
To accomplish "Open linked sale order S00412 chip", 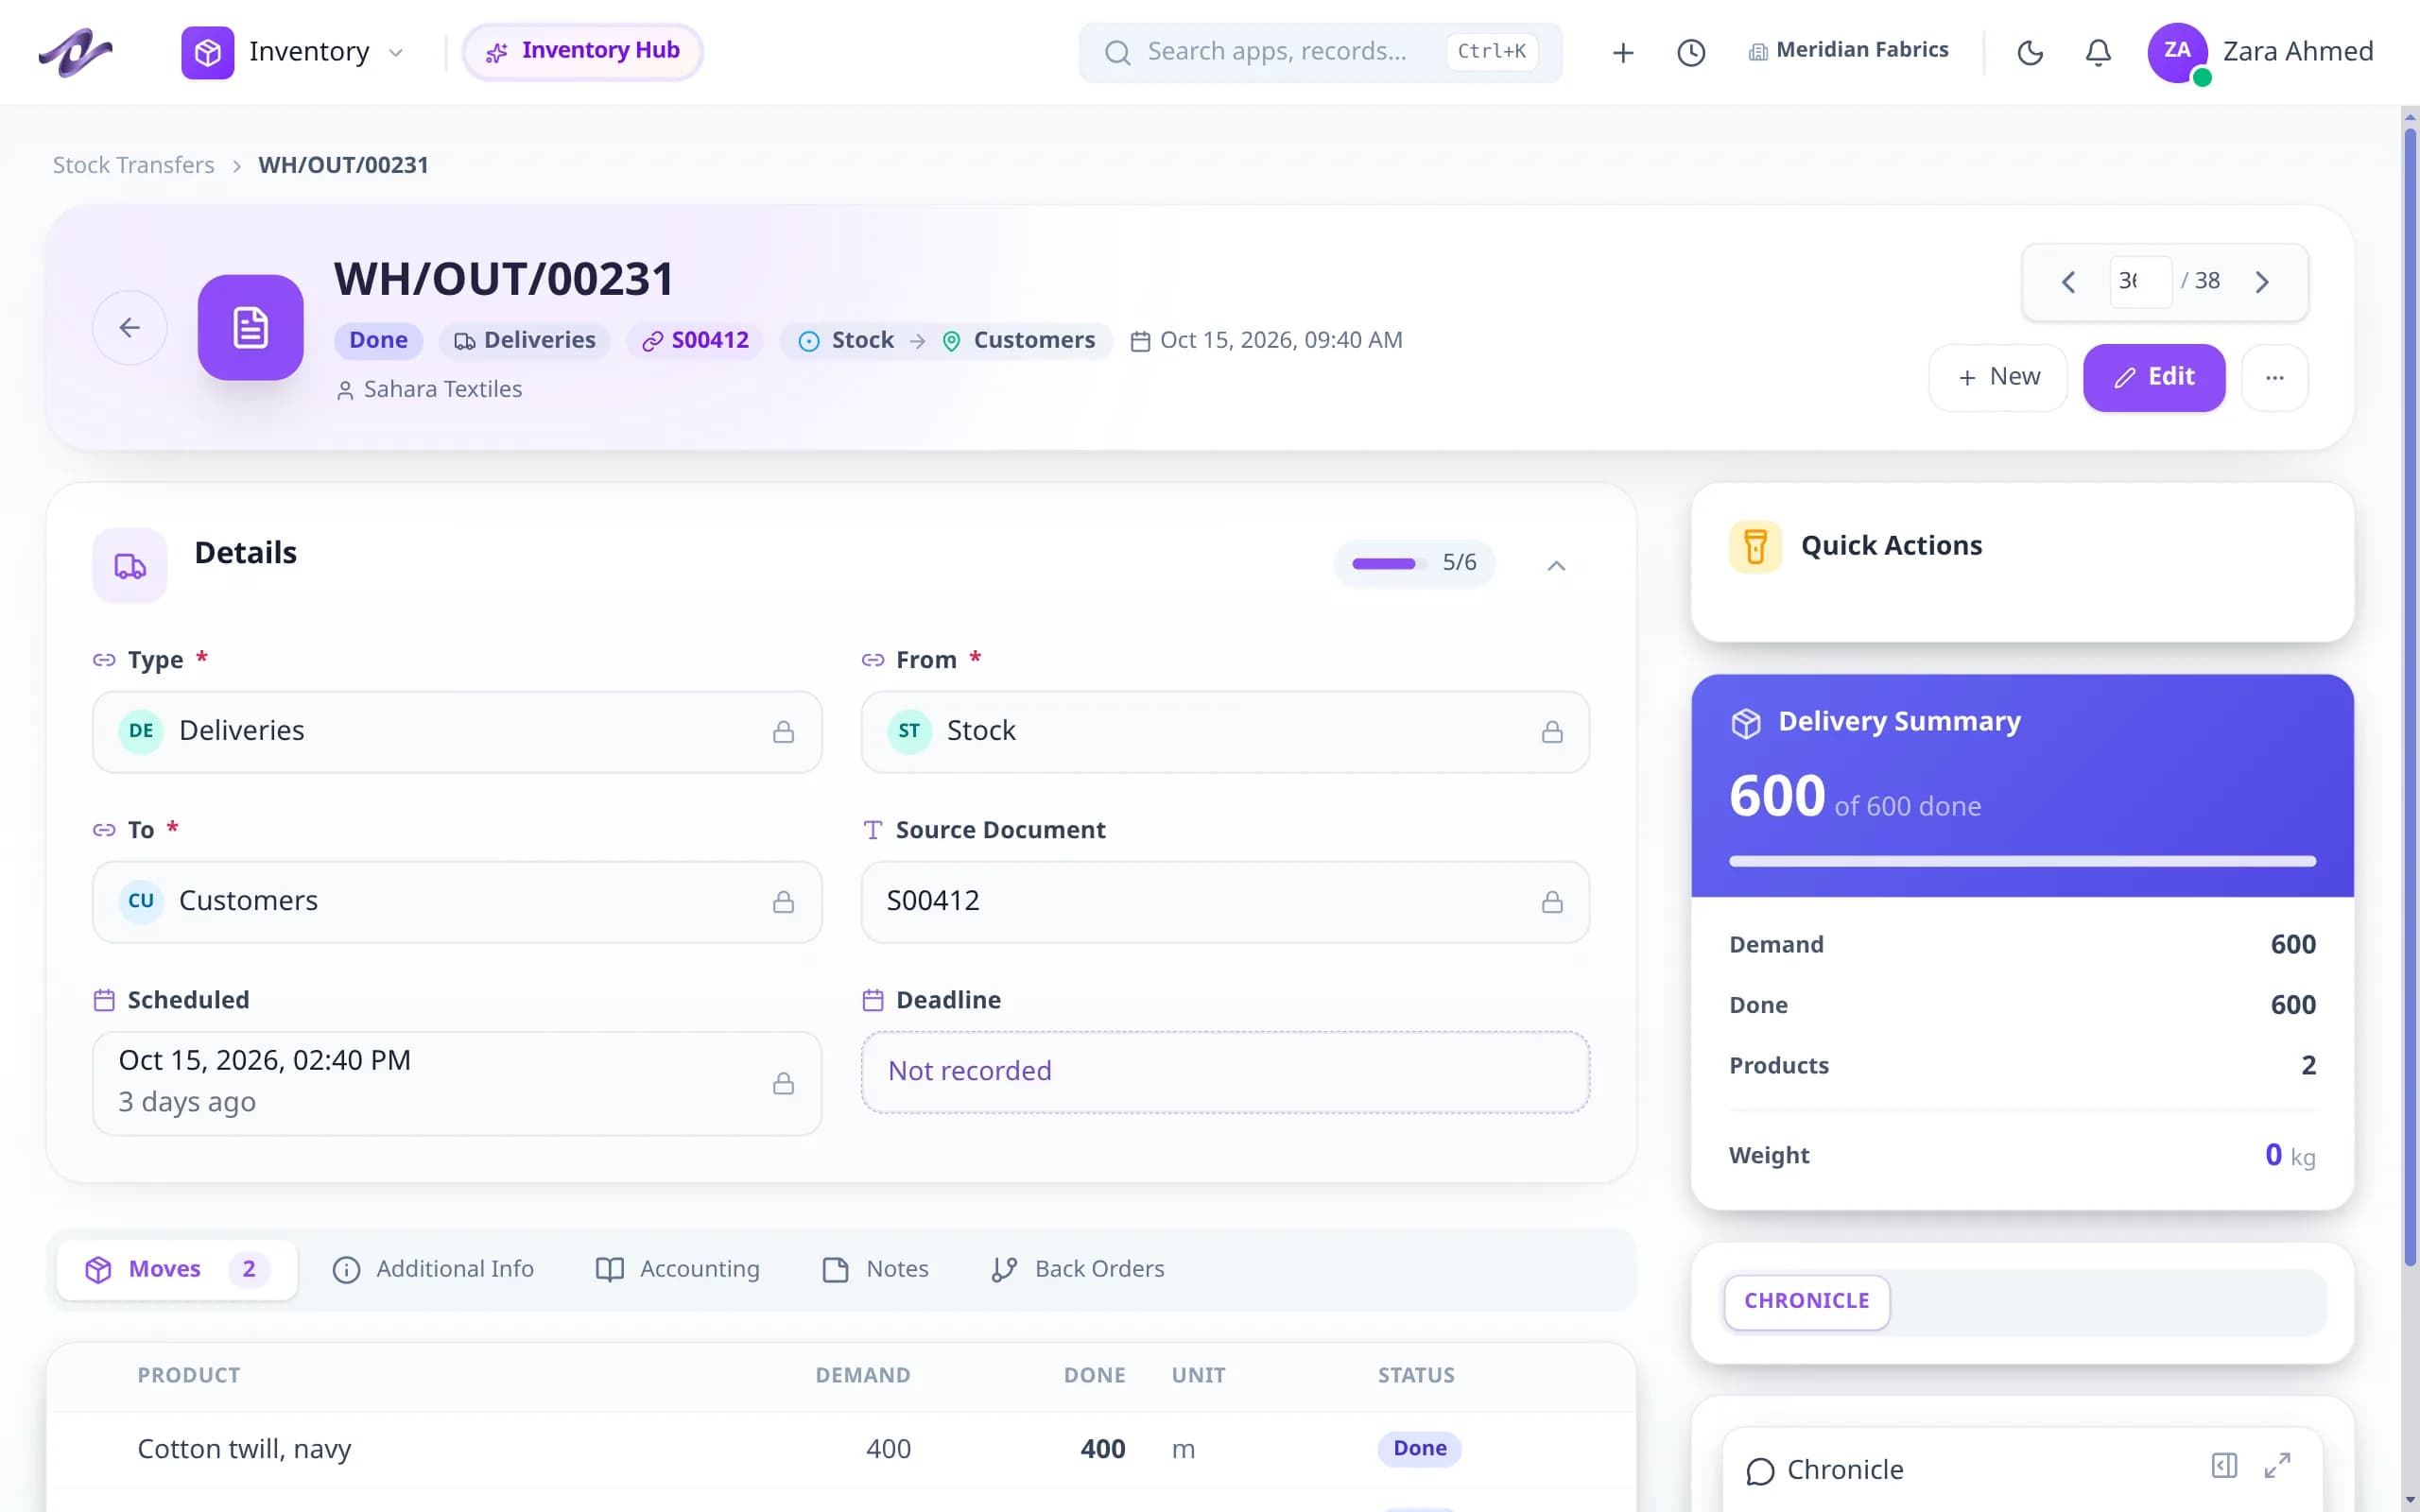I will (x=695, y=340).
